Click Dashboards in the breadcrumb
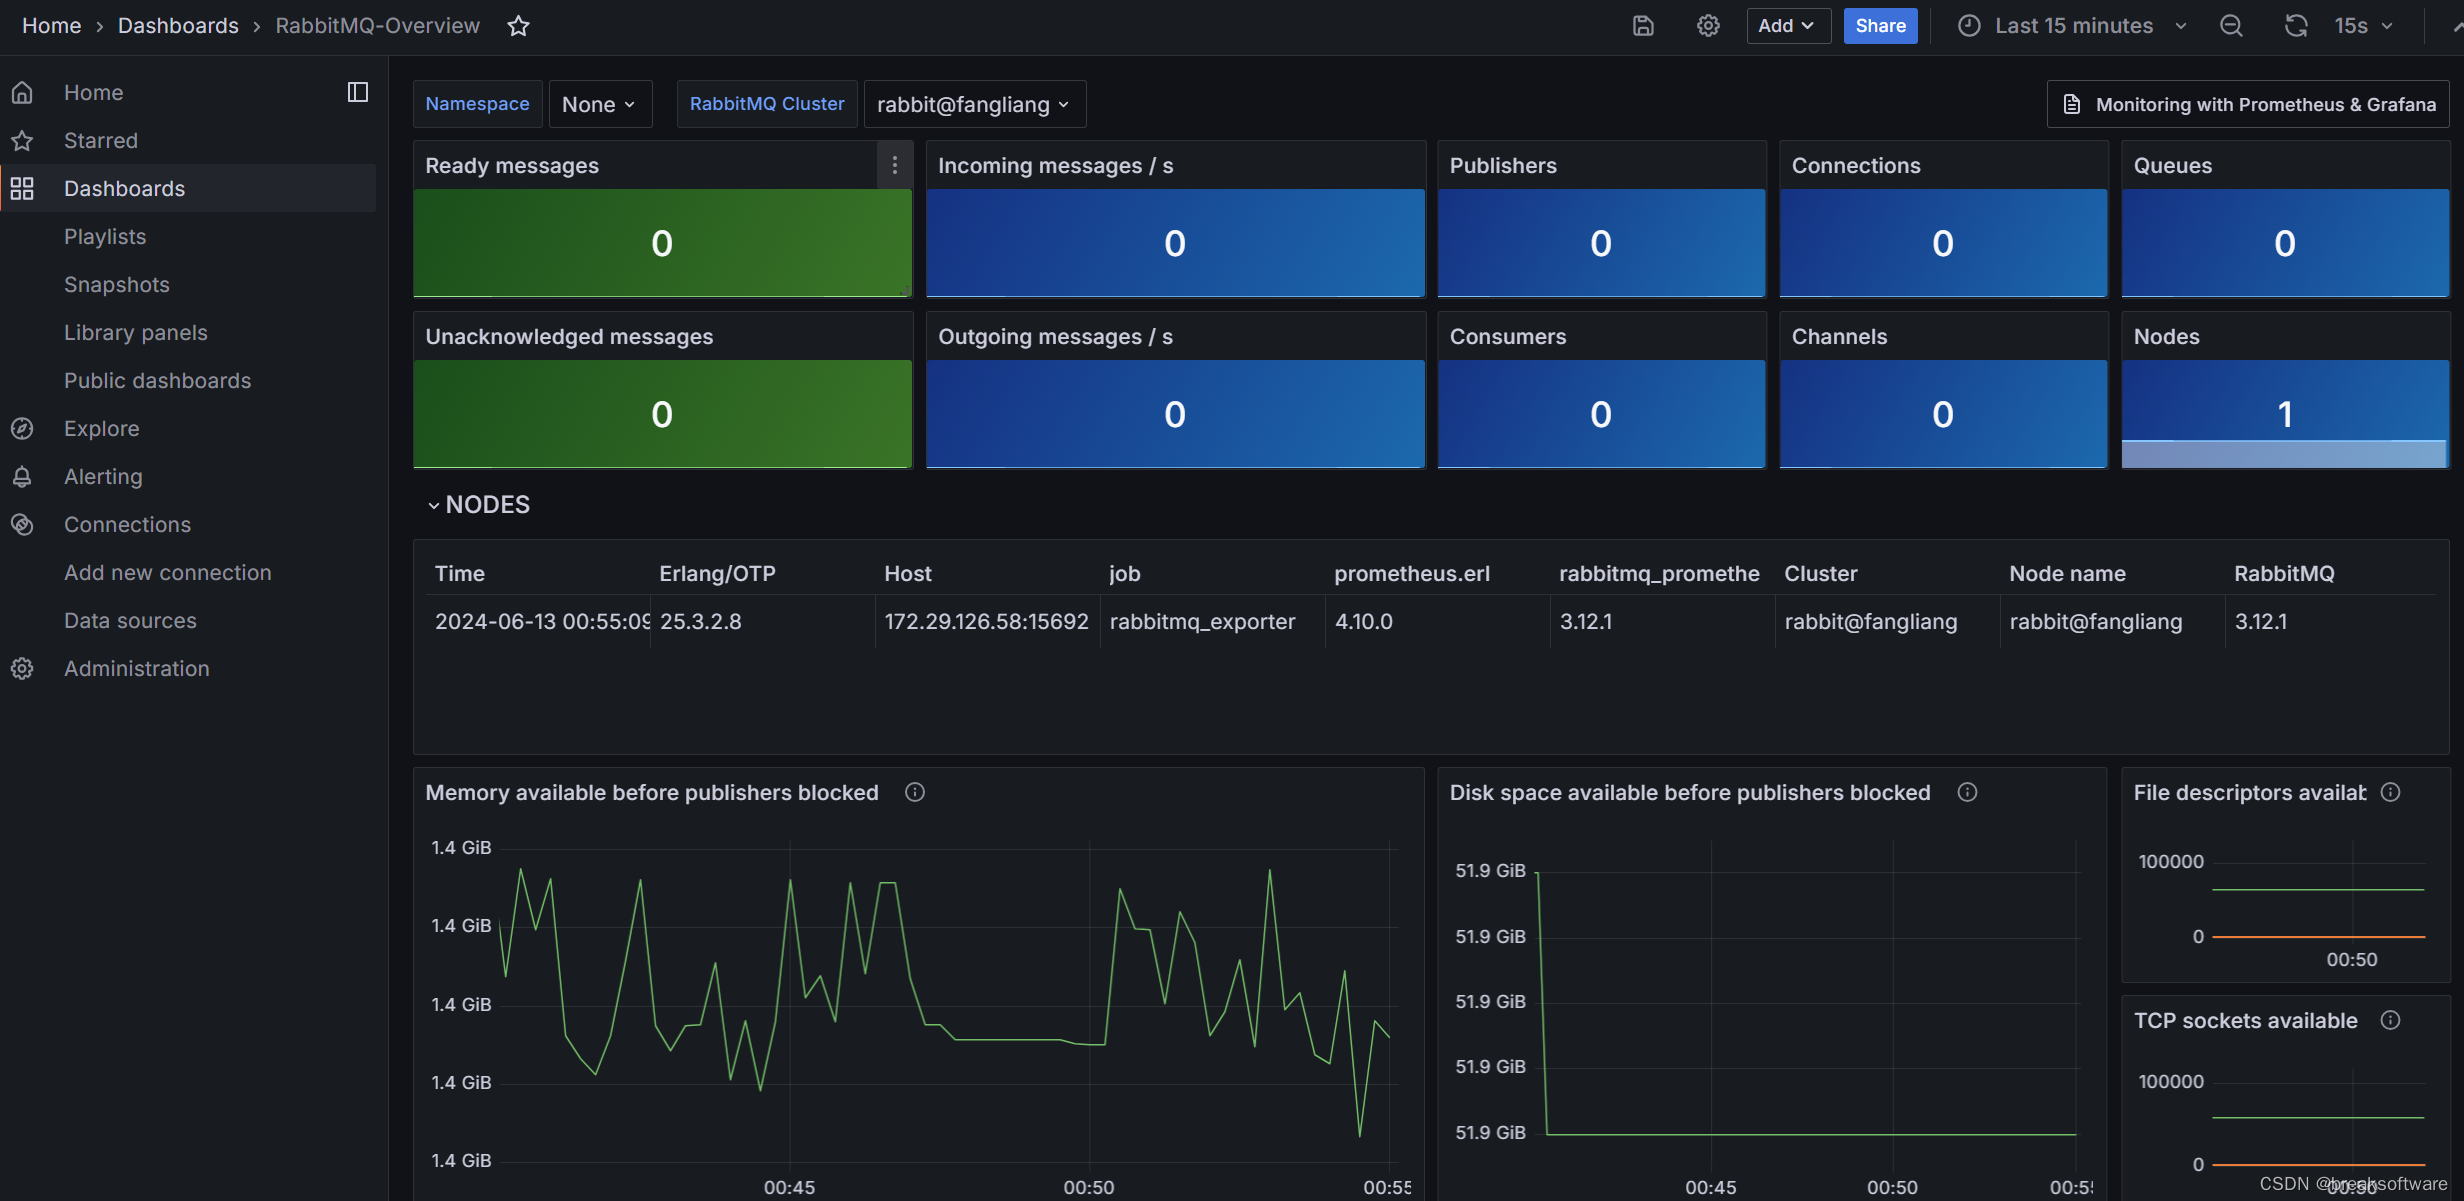The width and height of the screenshot is (2464, 1201). click(x=178, y=26)
